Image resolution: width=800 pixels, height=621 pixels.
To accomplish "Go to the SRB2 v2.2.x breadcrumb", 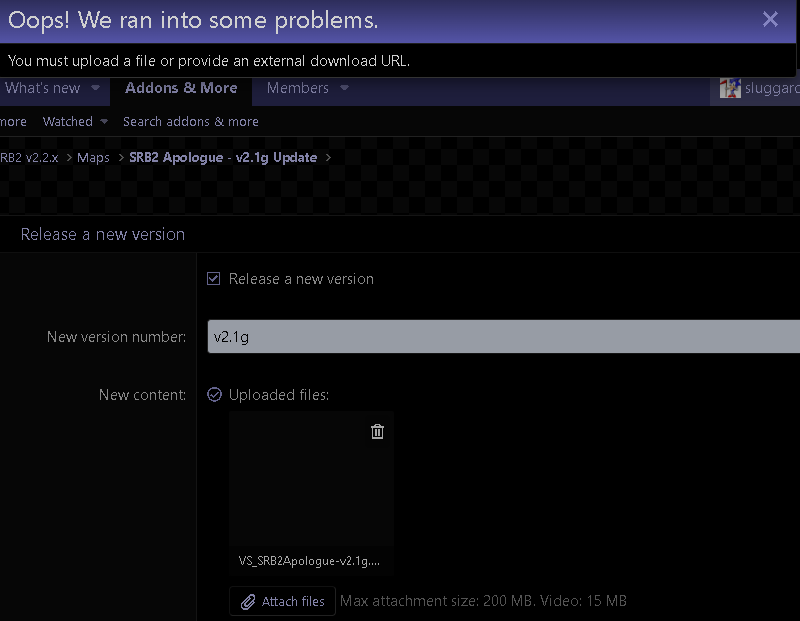I will 29,157.
